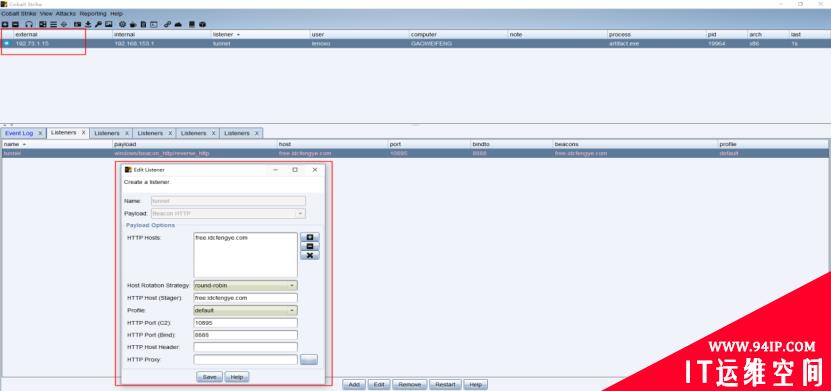This screenshot has height=391, width=831.
Task: Click the gear toolbar icon
Action: [122, 24]
